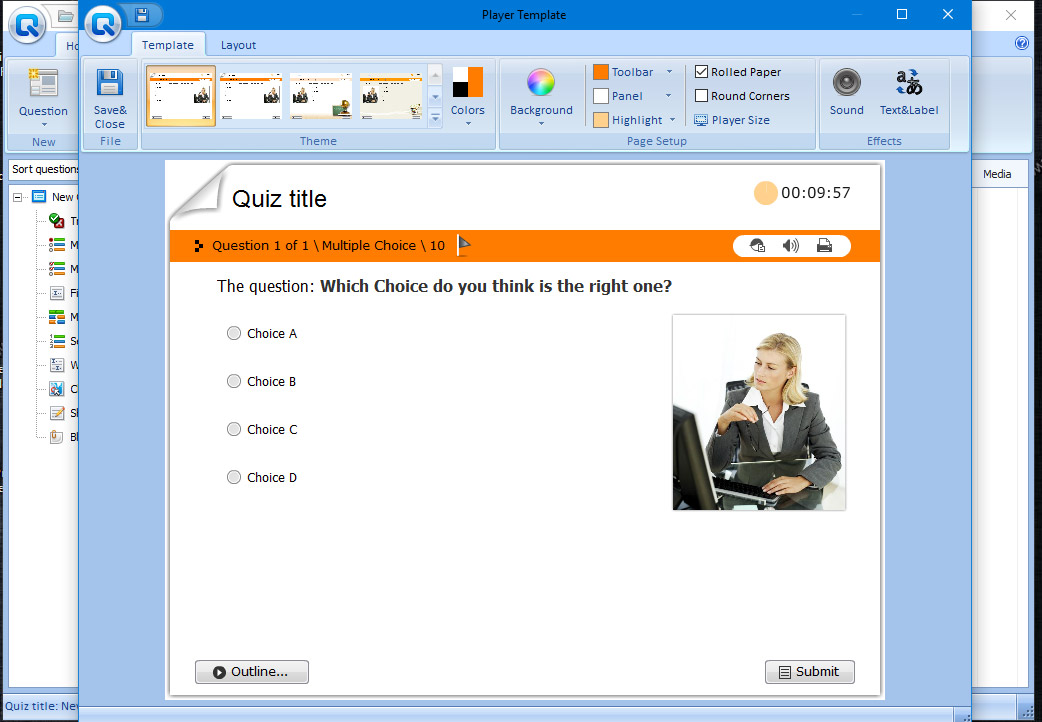Click the open folder icon in the background window
The height and width of the screenshot is (722, 1042).
click(x=65, y=15)
